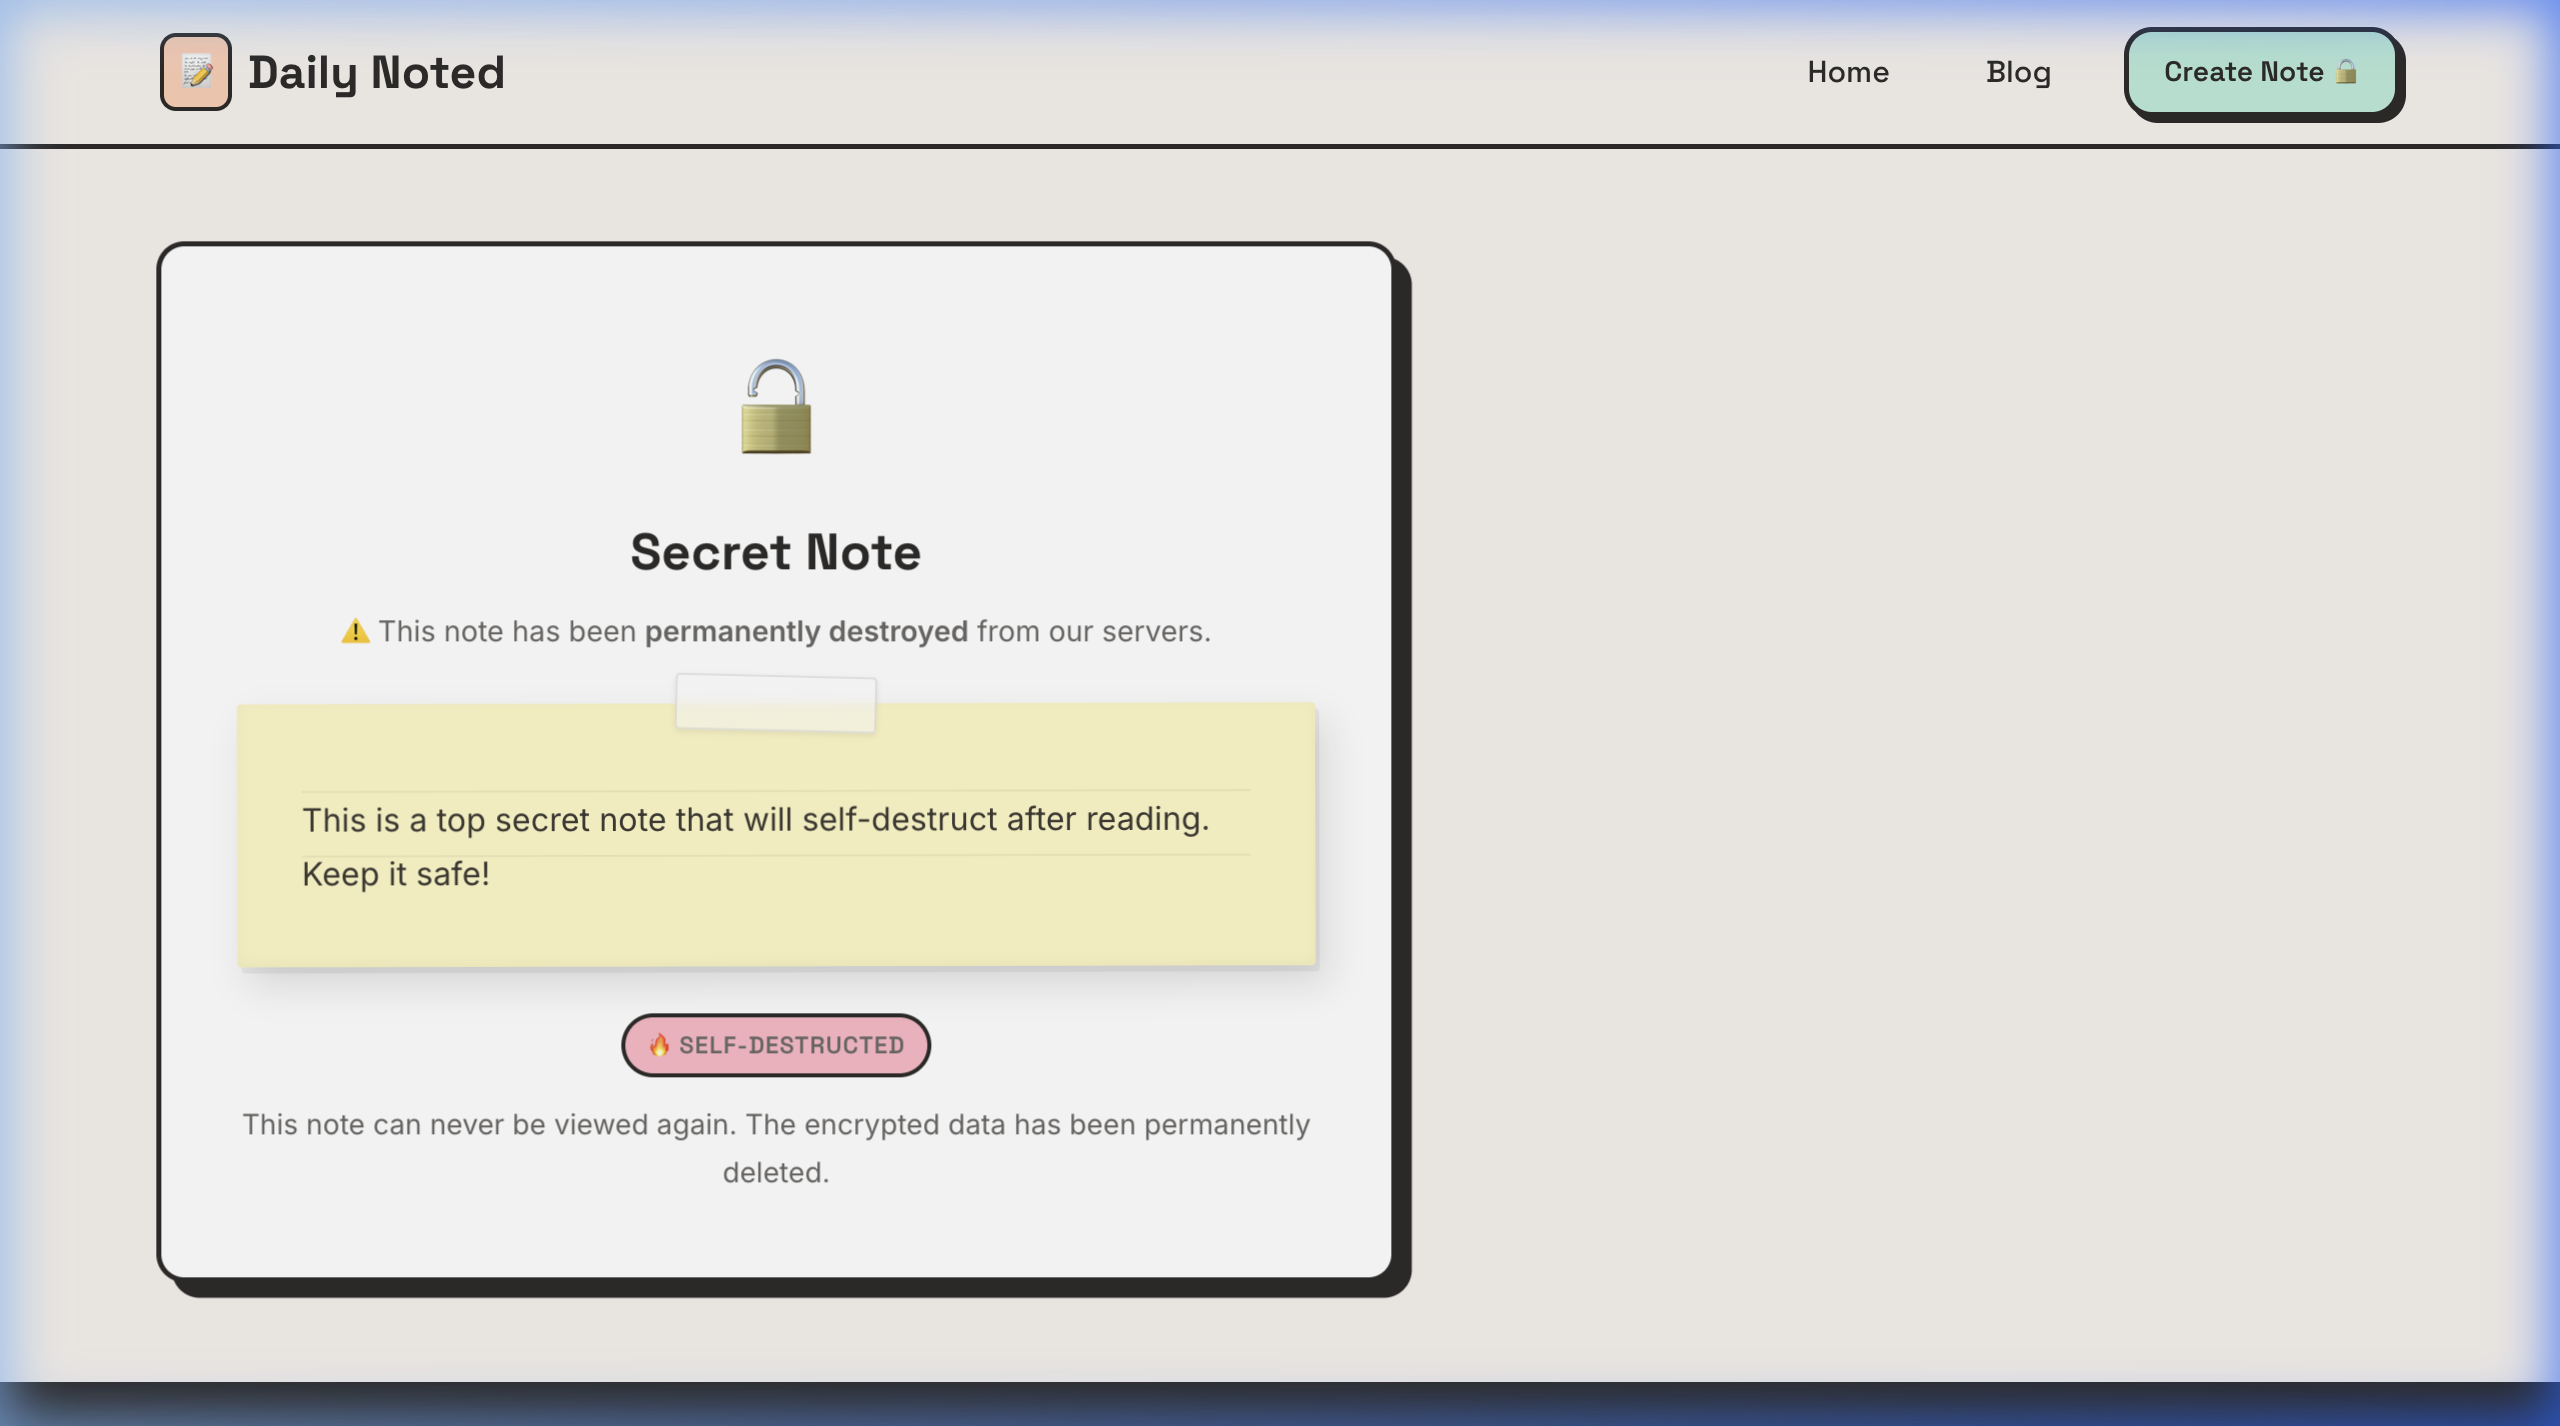Click the unlocked shackle of the padlock graphic

coord(775,375)
